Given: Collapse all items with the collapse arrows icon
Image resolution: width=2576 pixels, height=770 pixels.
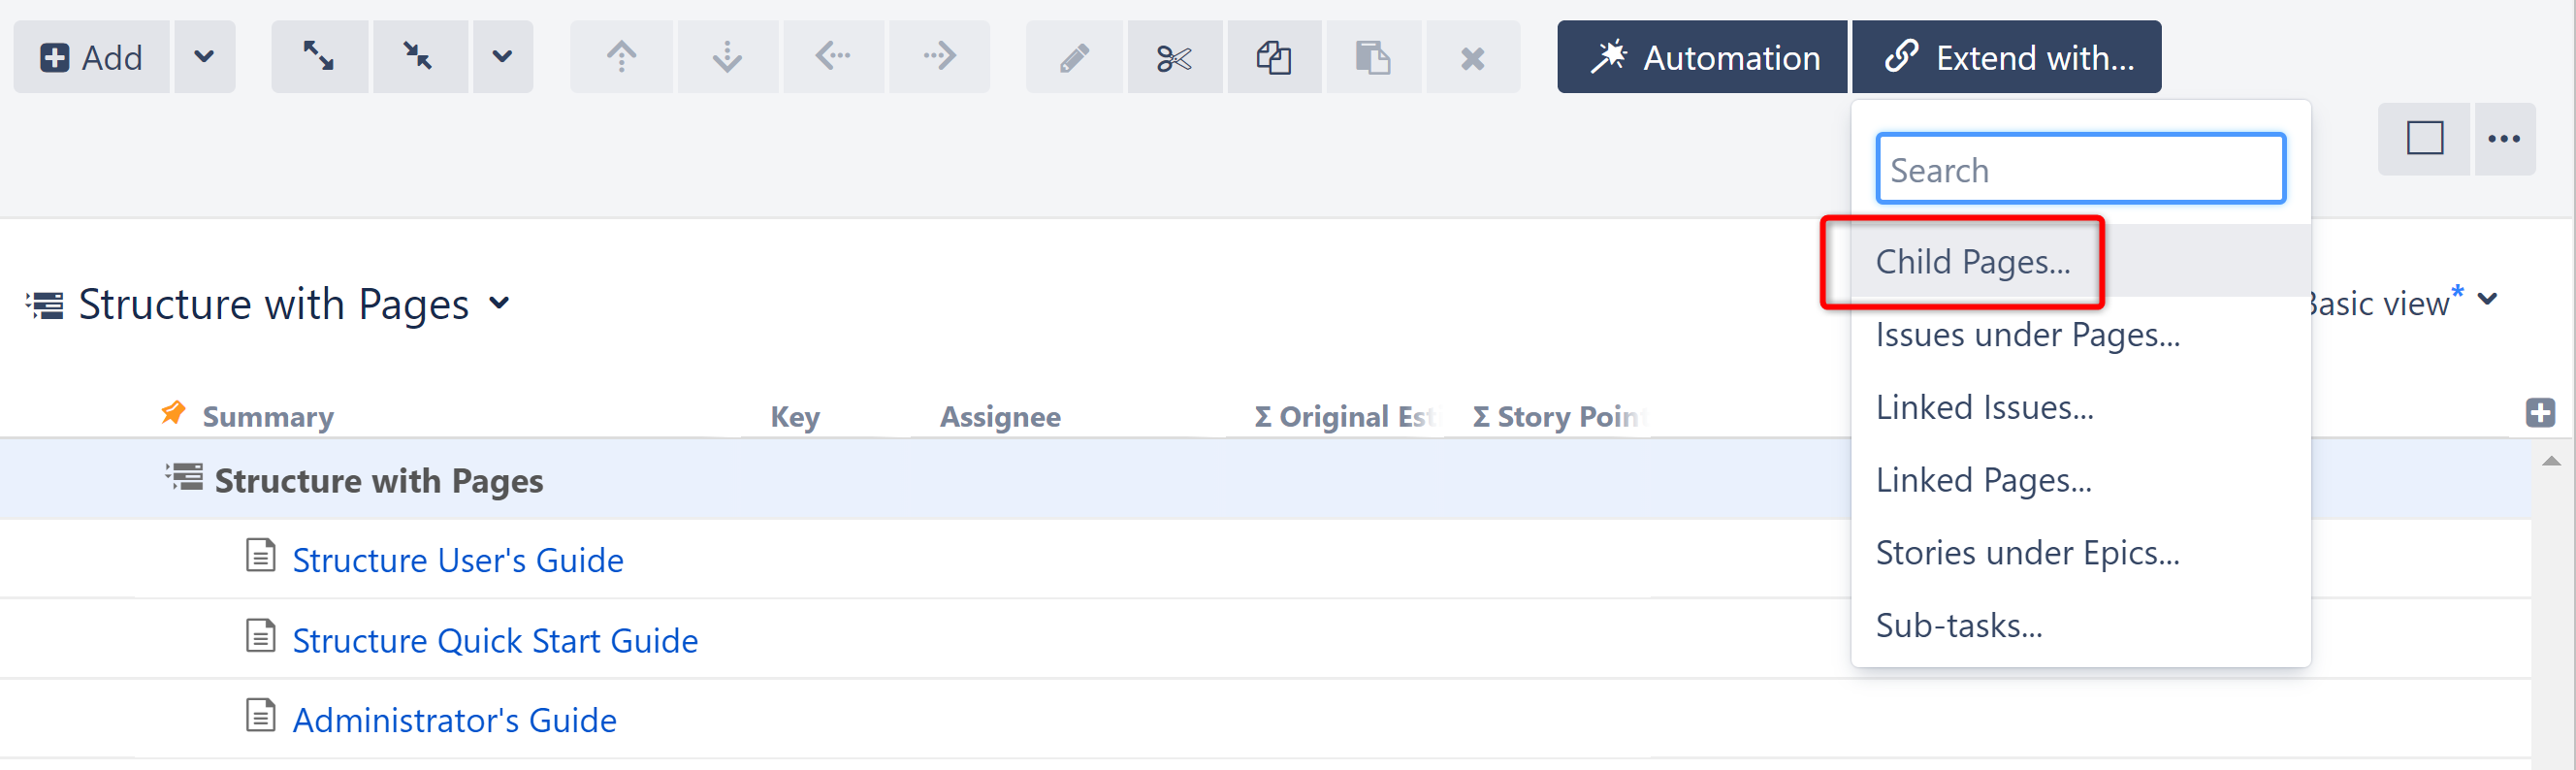Looking at the screenshot, I should 419,57.
